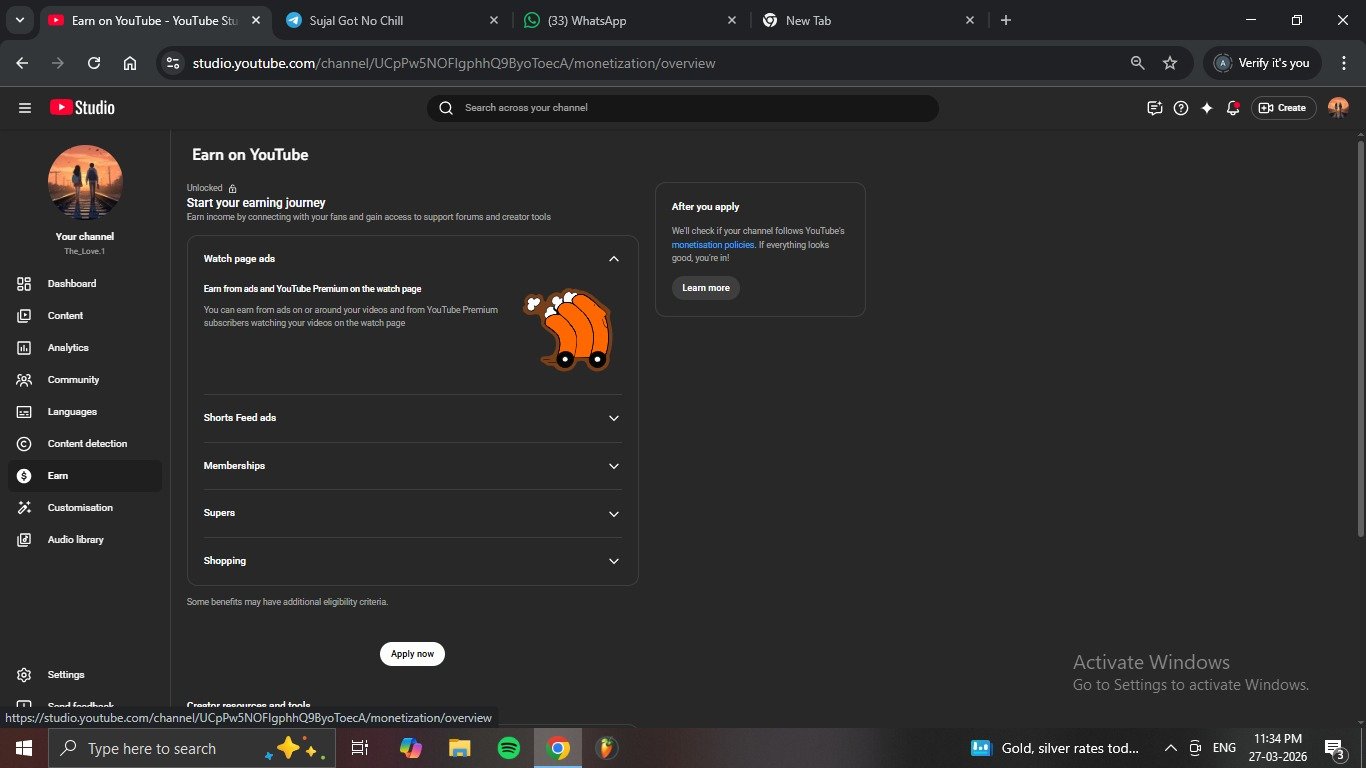Bookmark this page with star icon
The width and height of the screenshot is (1366, 768).
1170,63
